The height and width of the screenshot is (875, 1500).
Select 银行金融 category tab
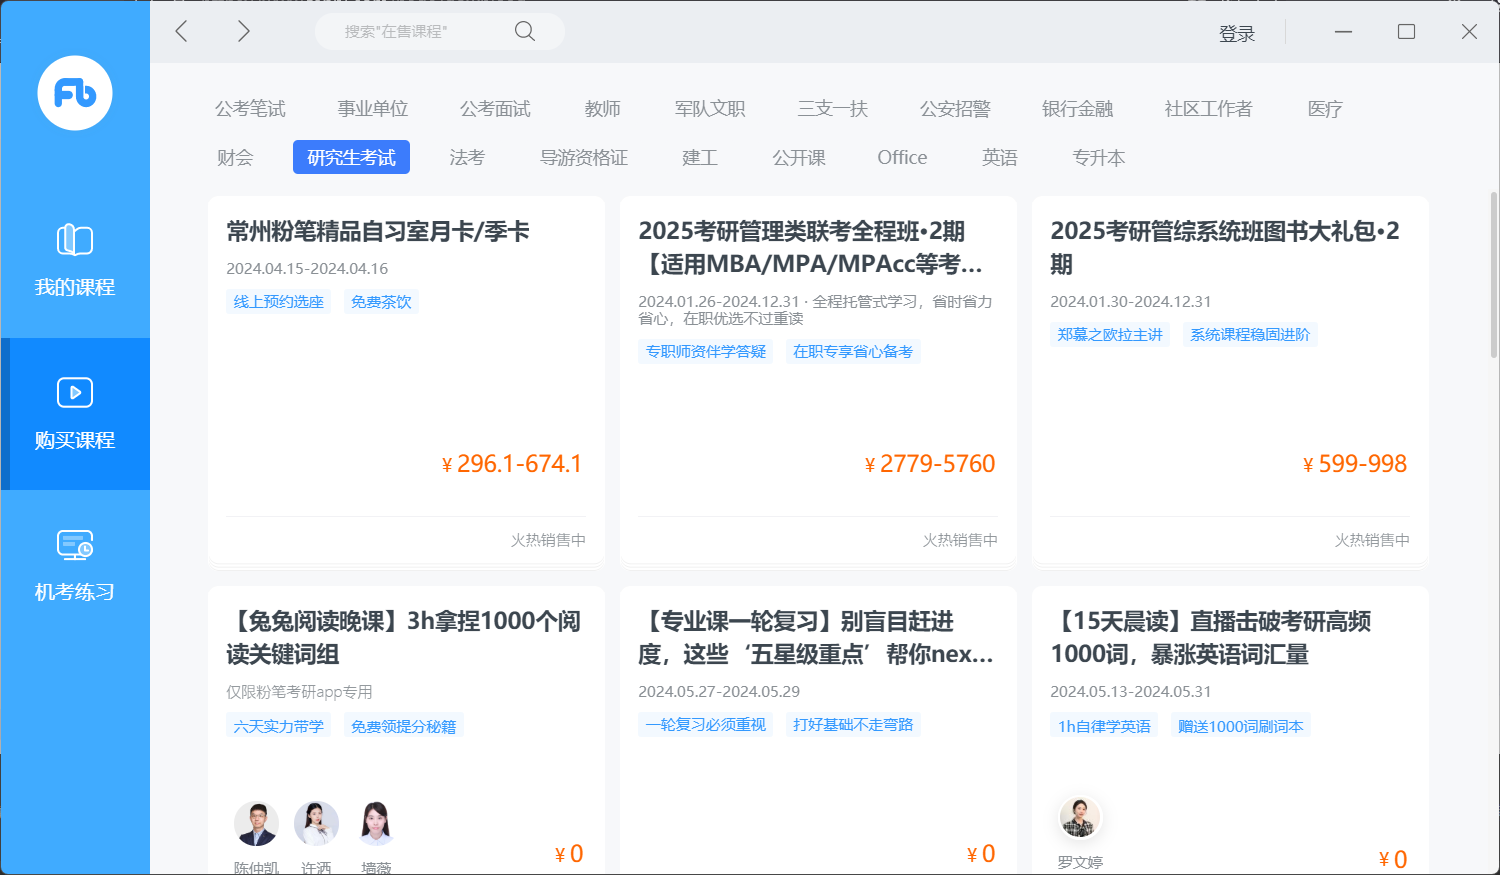pos(1078,109)
